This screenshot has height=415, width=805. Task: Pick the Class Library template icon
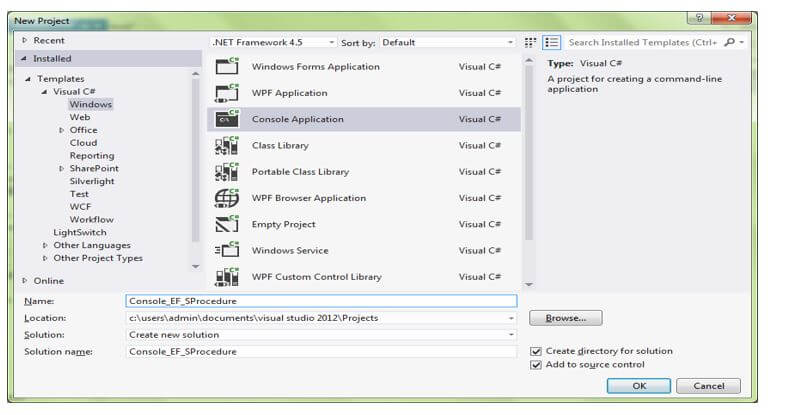pyautogui.click(x=227, y=146)
